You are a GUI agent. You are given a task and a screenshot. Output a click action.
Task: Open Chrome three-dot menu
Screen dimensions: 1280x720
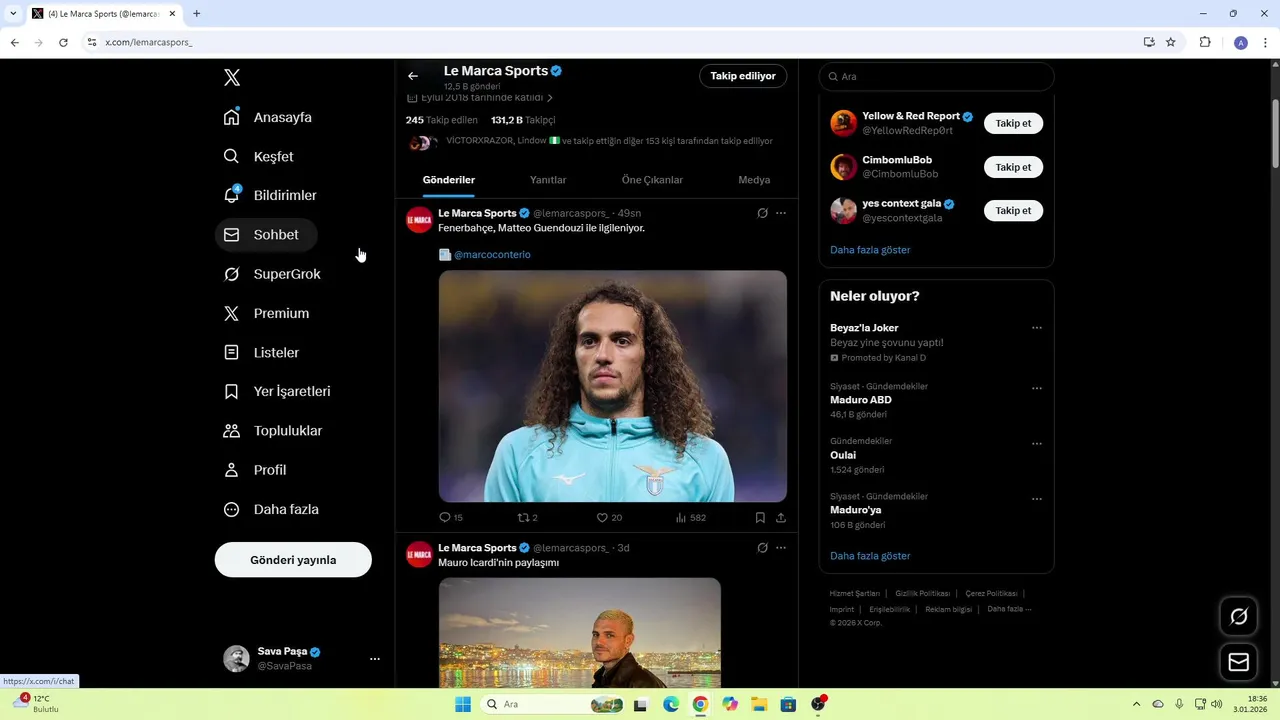pos(1266,42)
